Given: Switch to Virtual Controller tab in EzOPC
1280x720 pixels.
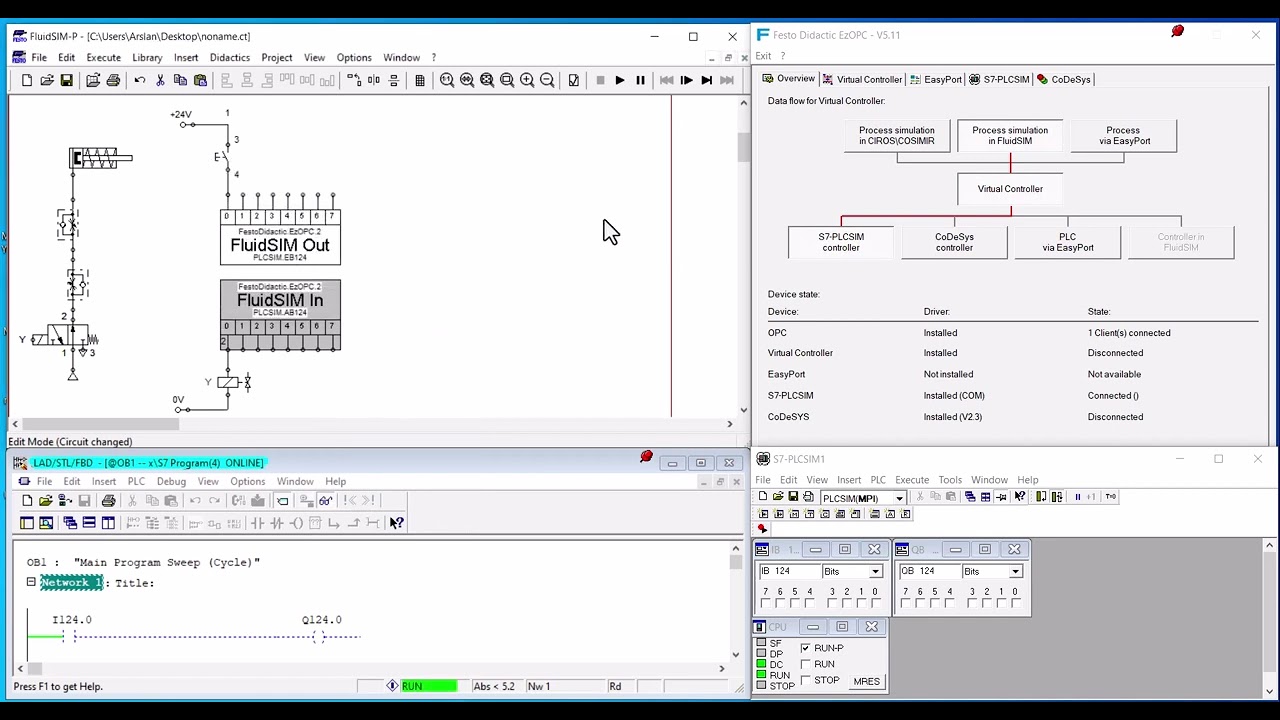Looking at the screenshot, I should (862, 79).
